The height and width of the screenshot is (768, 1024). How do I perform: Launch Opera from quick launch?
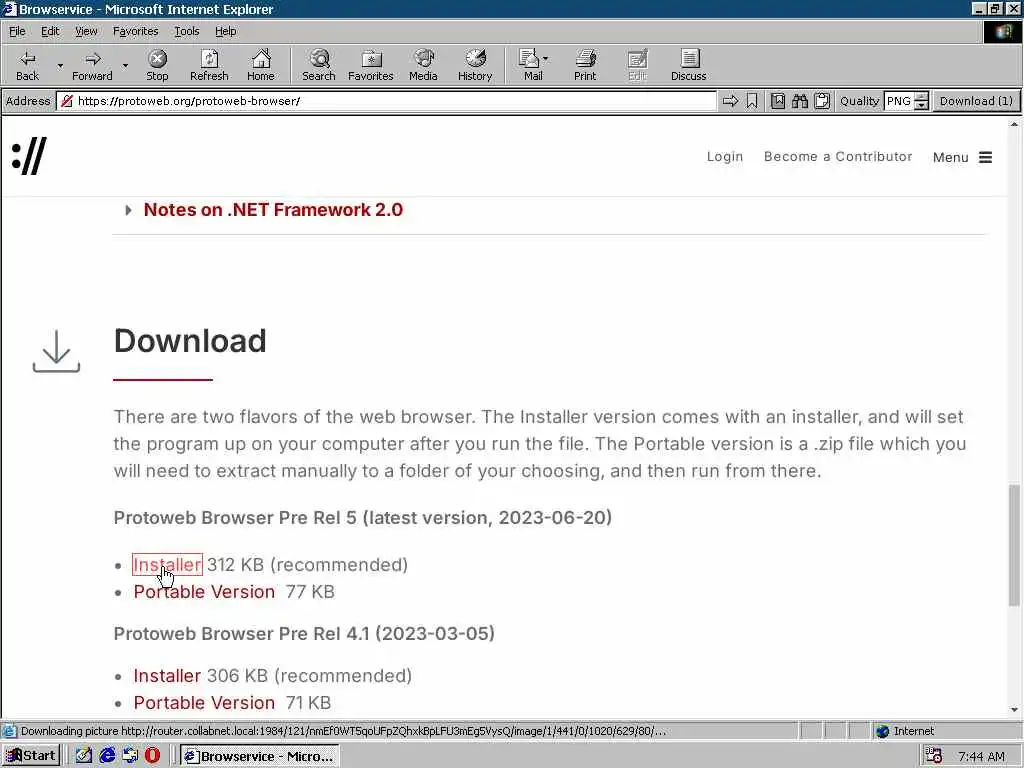click(x=152, y=756)
